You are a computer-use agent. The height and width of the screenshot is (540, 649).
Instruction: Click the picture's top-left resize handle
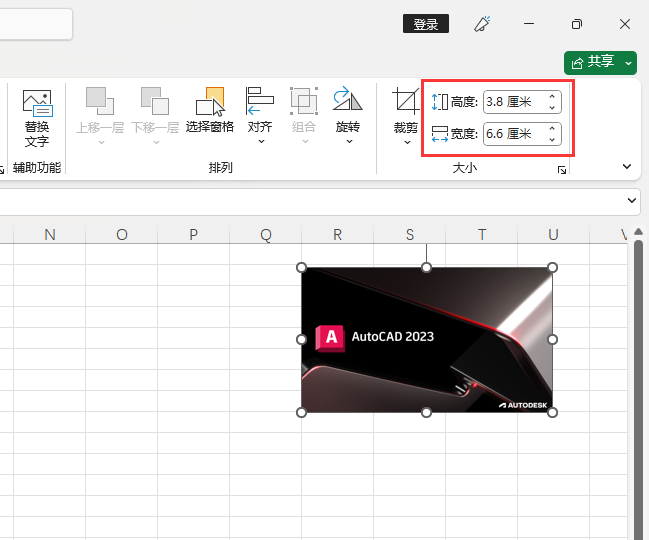point(301,267)
